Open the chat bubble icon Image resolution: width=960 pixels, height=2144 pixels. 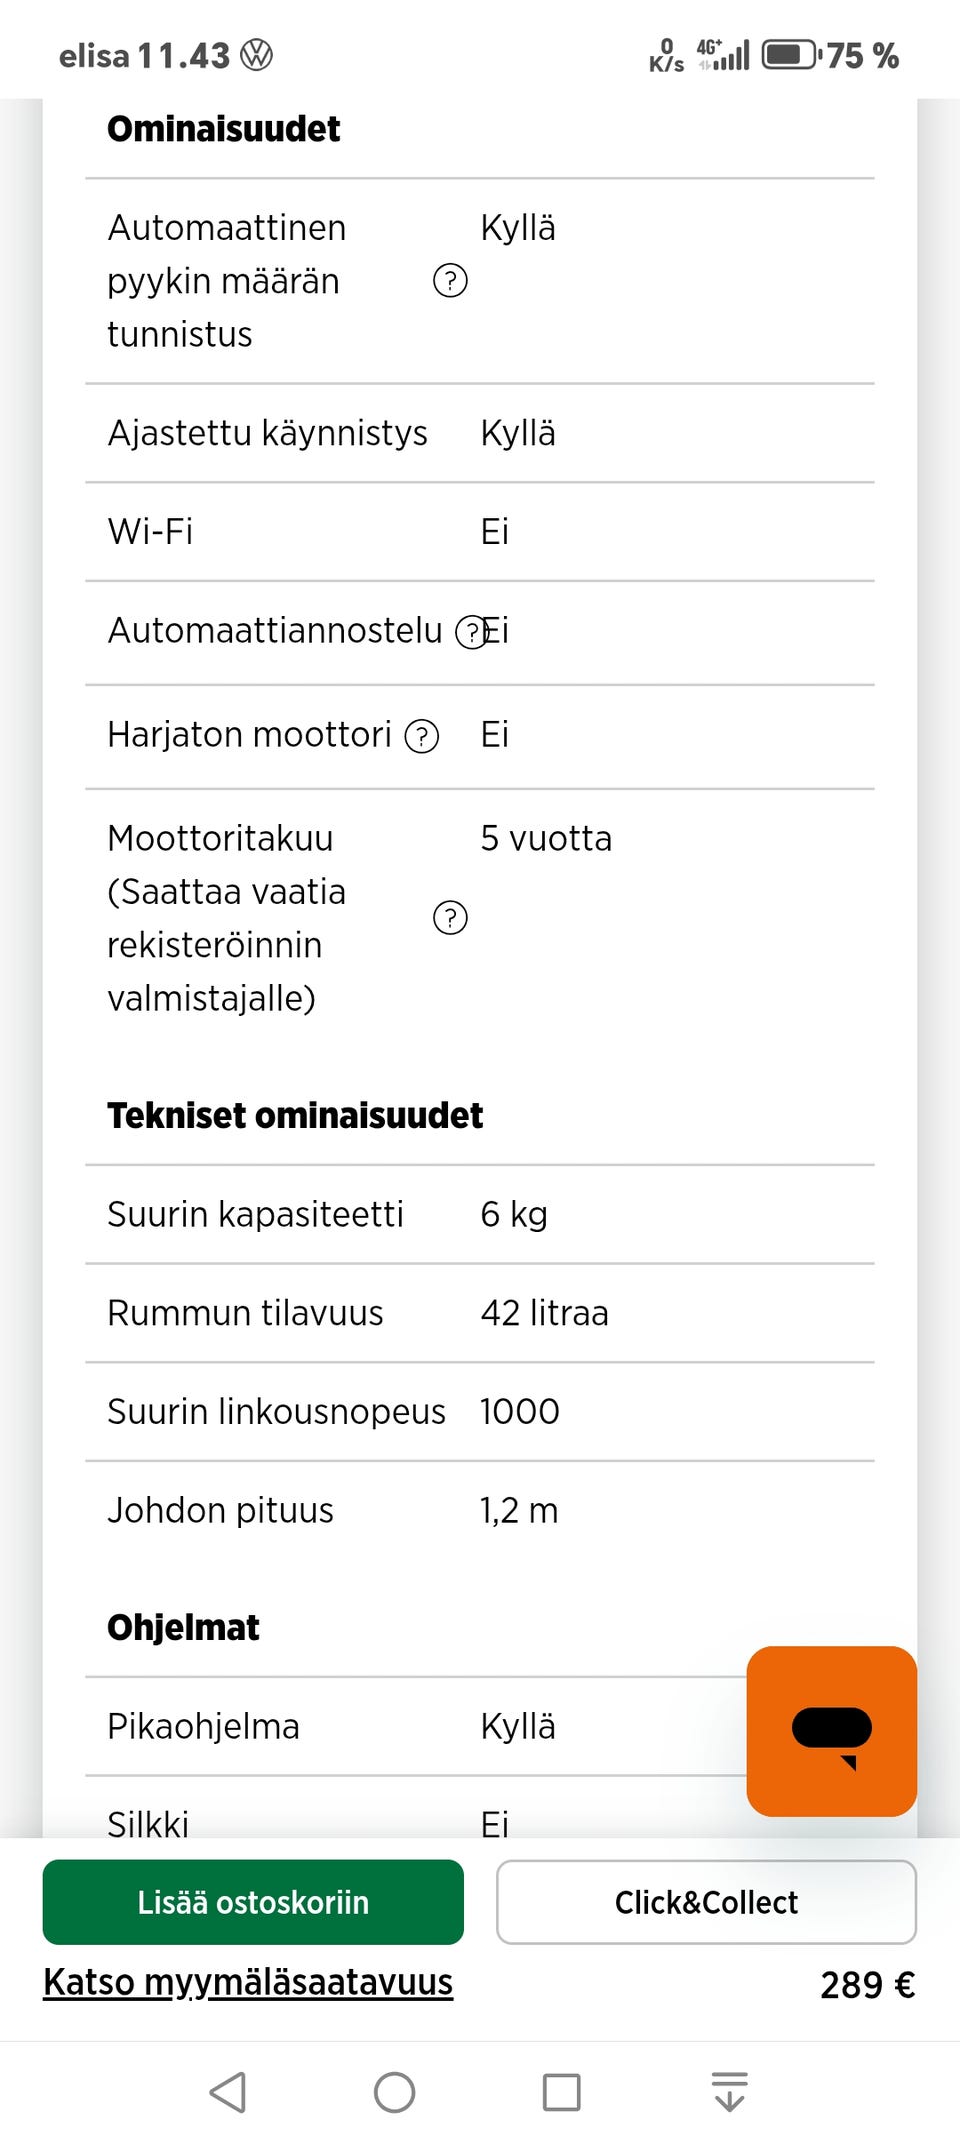point(830,1730)
